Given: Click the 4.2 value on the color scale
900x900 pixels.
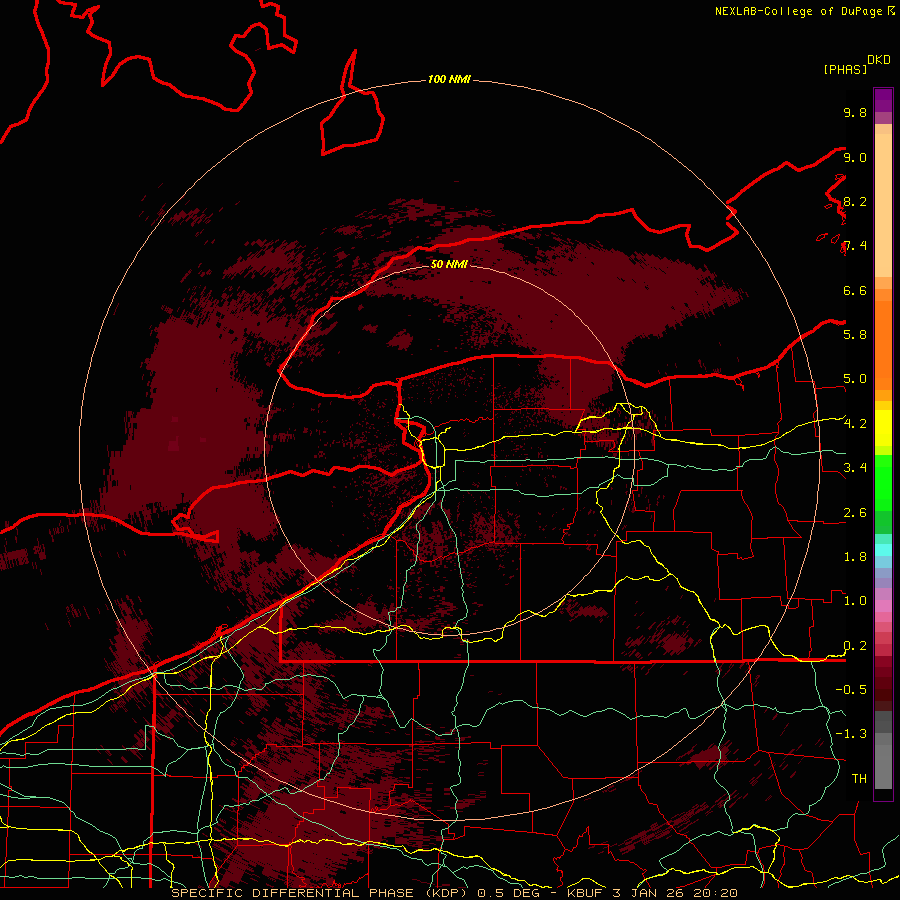Looking at the screenshot, I should 855,424.
